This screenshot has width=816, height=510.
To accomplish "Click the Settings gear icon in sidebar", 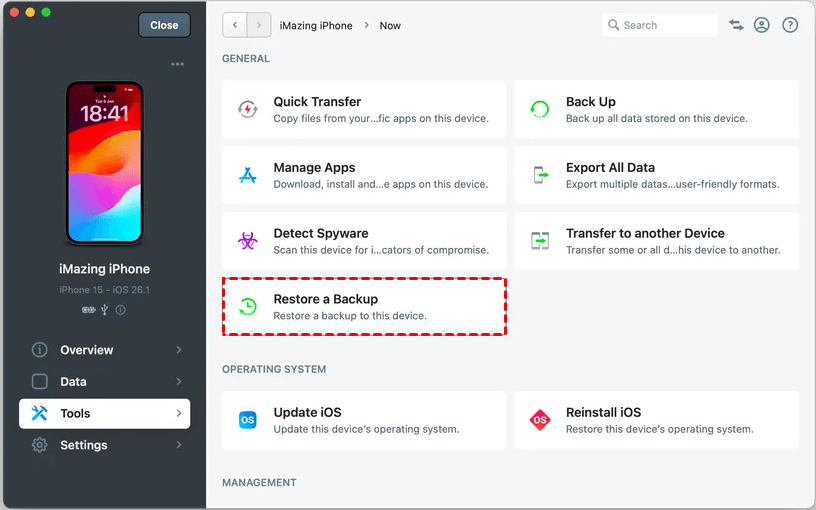I will [40, 445].
